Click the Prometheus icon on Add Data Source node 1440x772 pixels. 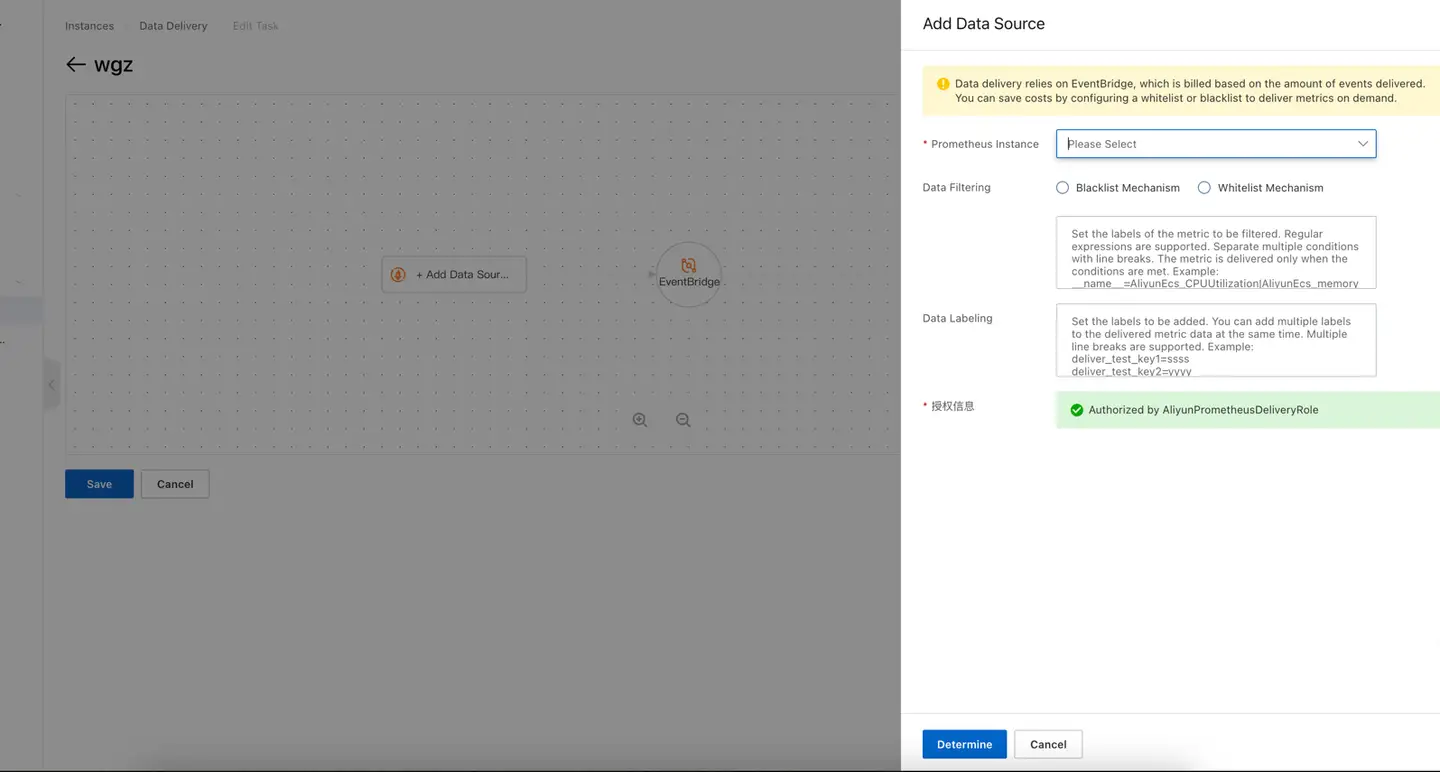coord(399,273)
